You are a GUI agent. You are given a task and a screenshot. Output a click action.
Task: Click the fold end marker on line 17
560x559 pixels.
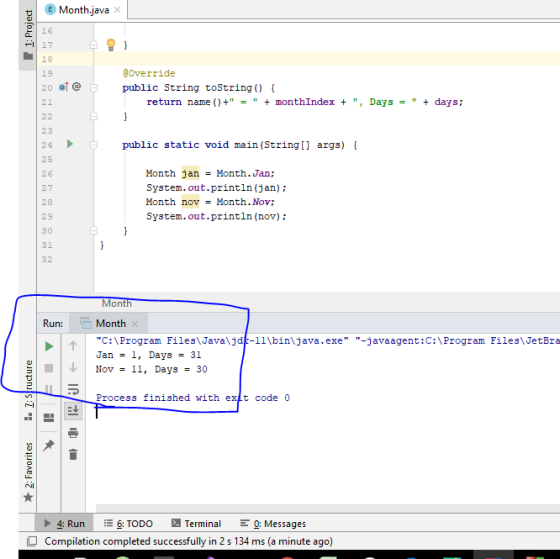click(x=94, y=45)
